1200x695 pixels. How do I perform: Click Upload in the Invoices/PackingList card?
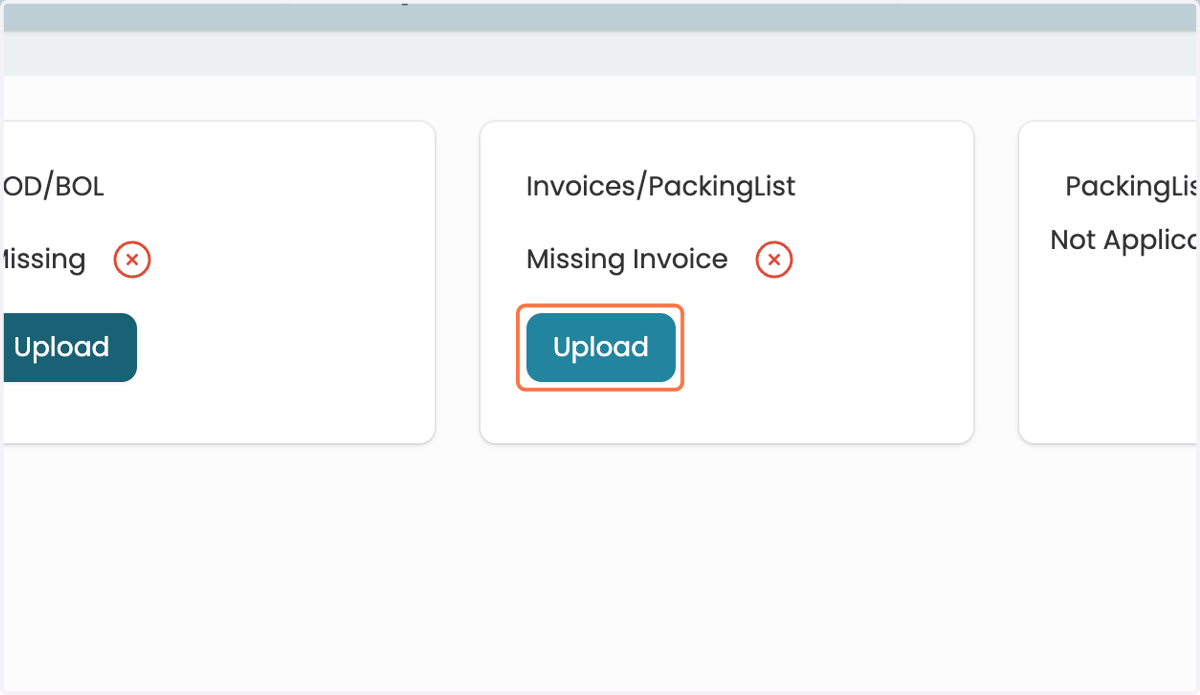pyautogui.click(x=601, y=347)
